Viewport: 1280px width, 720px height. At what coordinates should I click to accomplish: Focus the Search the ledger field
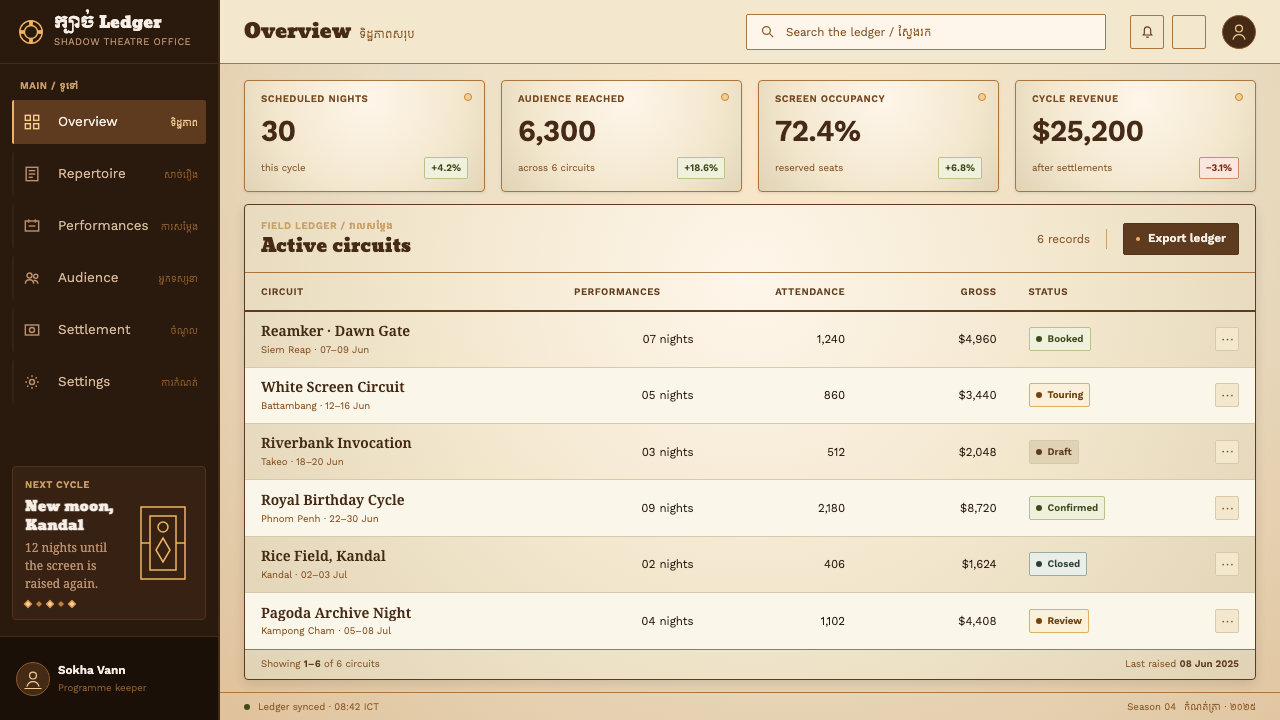[926, 32]
